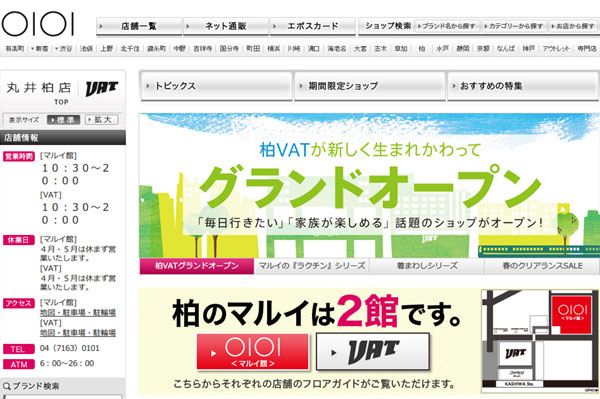The height and width of the screenshot is (399, 600).
Task: Go to the 専門店 link
Action: 587,49
